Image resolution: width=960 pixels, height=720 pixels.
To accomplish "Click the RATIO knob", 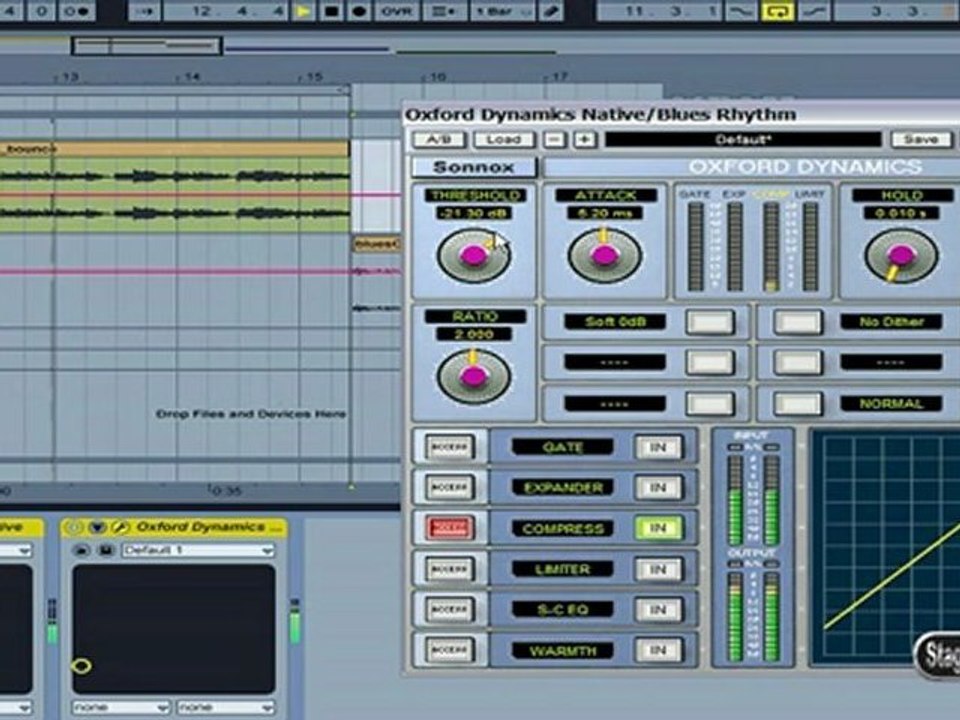I will click(x=474, y=377).
